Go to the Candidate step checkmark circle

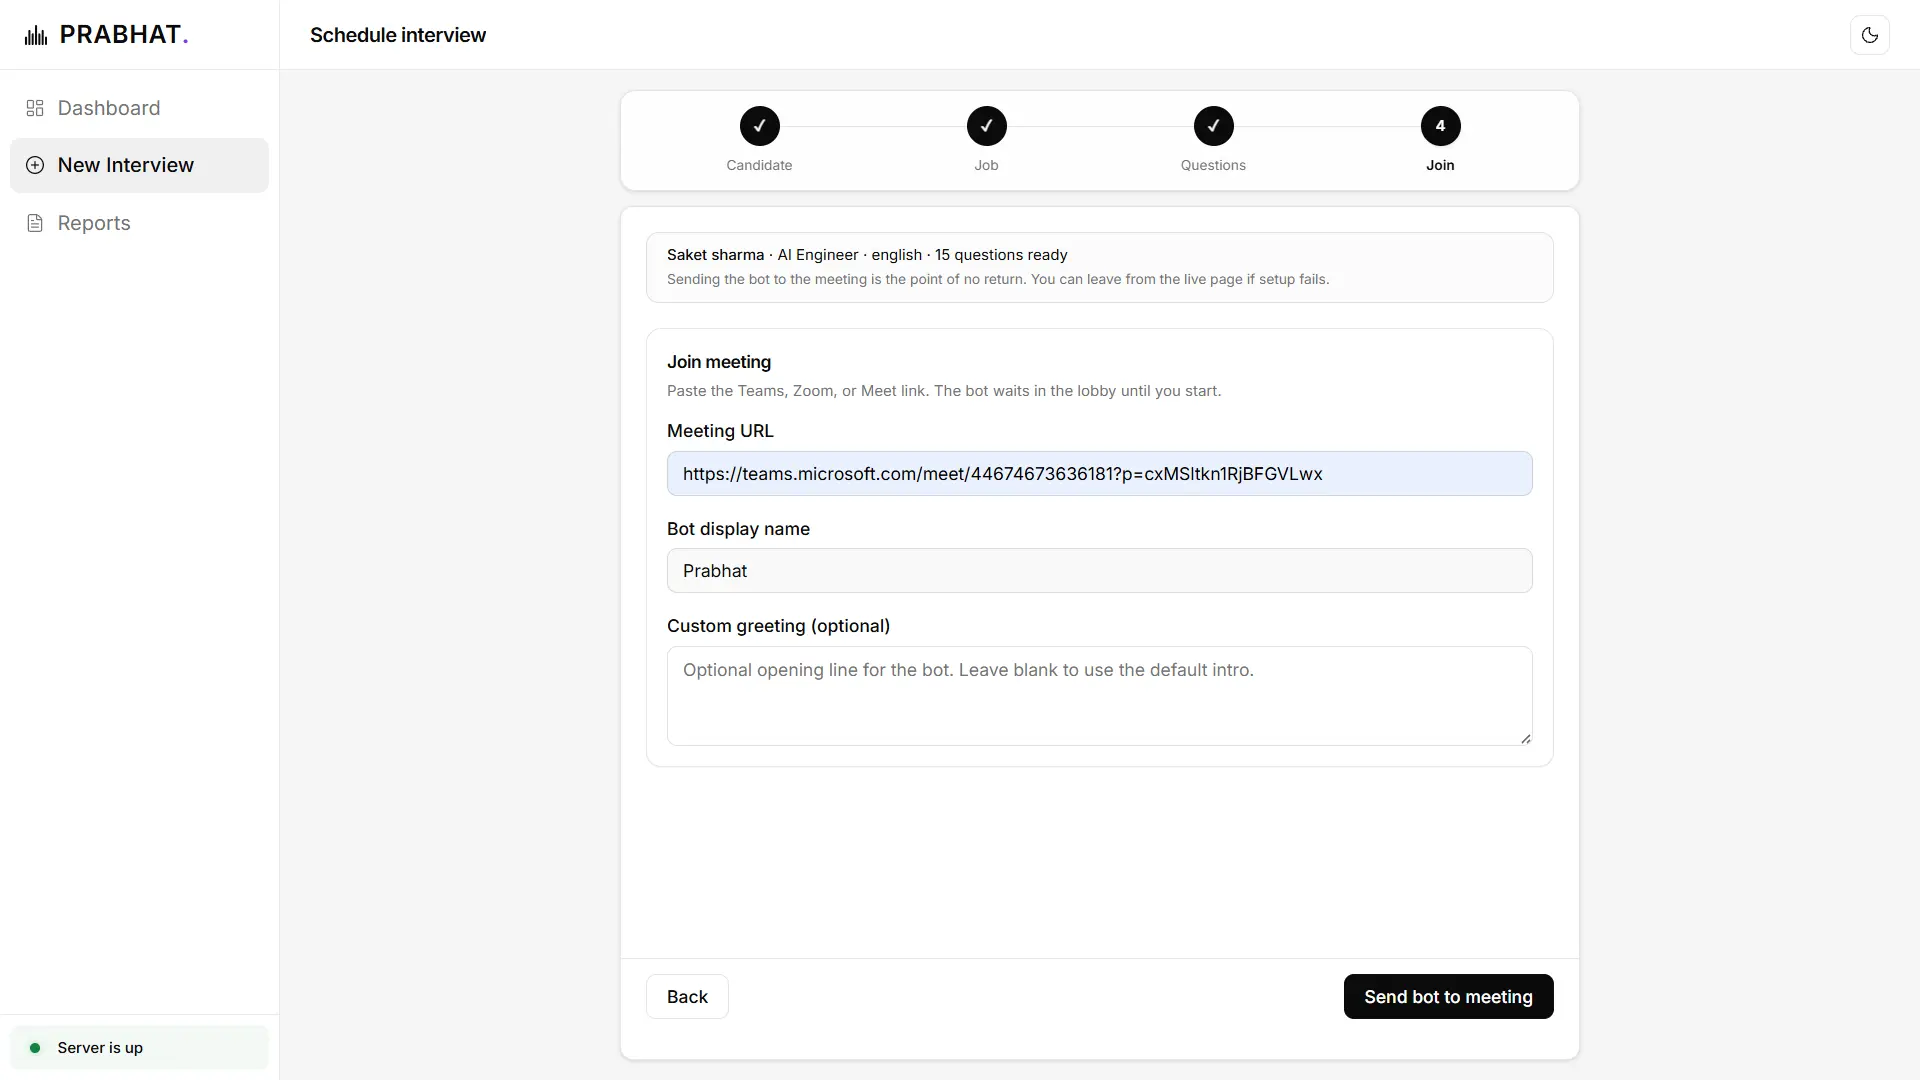[759, 126]
